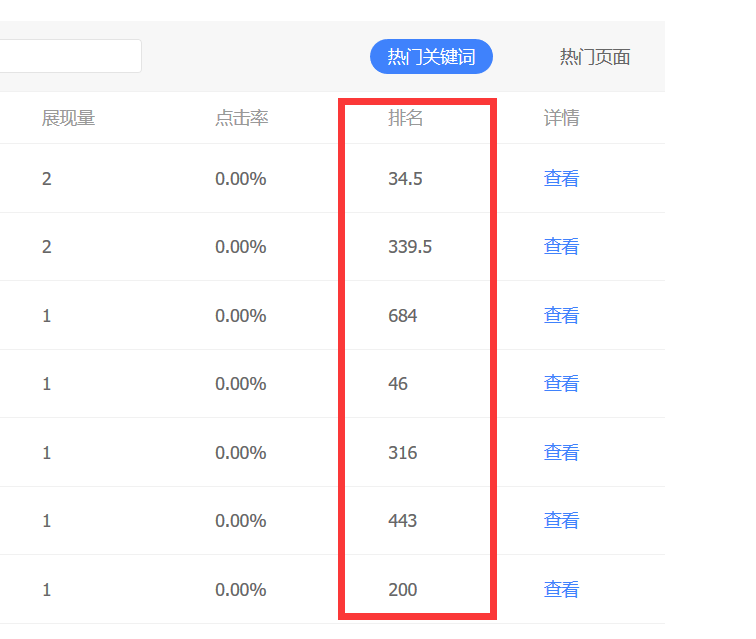The height and width of the screenshot is (639, 756).
Task: Switch to the 热门关键词 tab
Action: (x=431, y=56)
